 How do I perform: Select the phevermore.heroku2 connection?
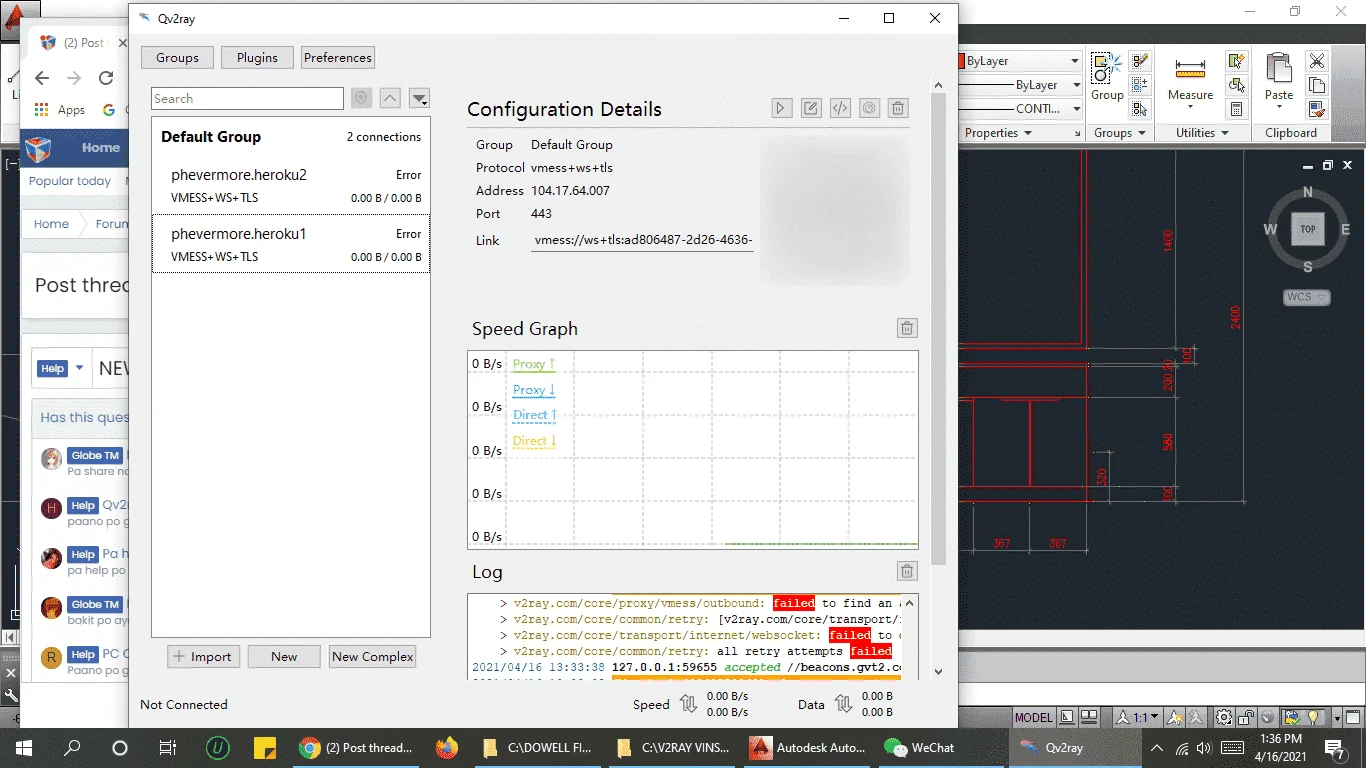tap(291, 185)
